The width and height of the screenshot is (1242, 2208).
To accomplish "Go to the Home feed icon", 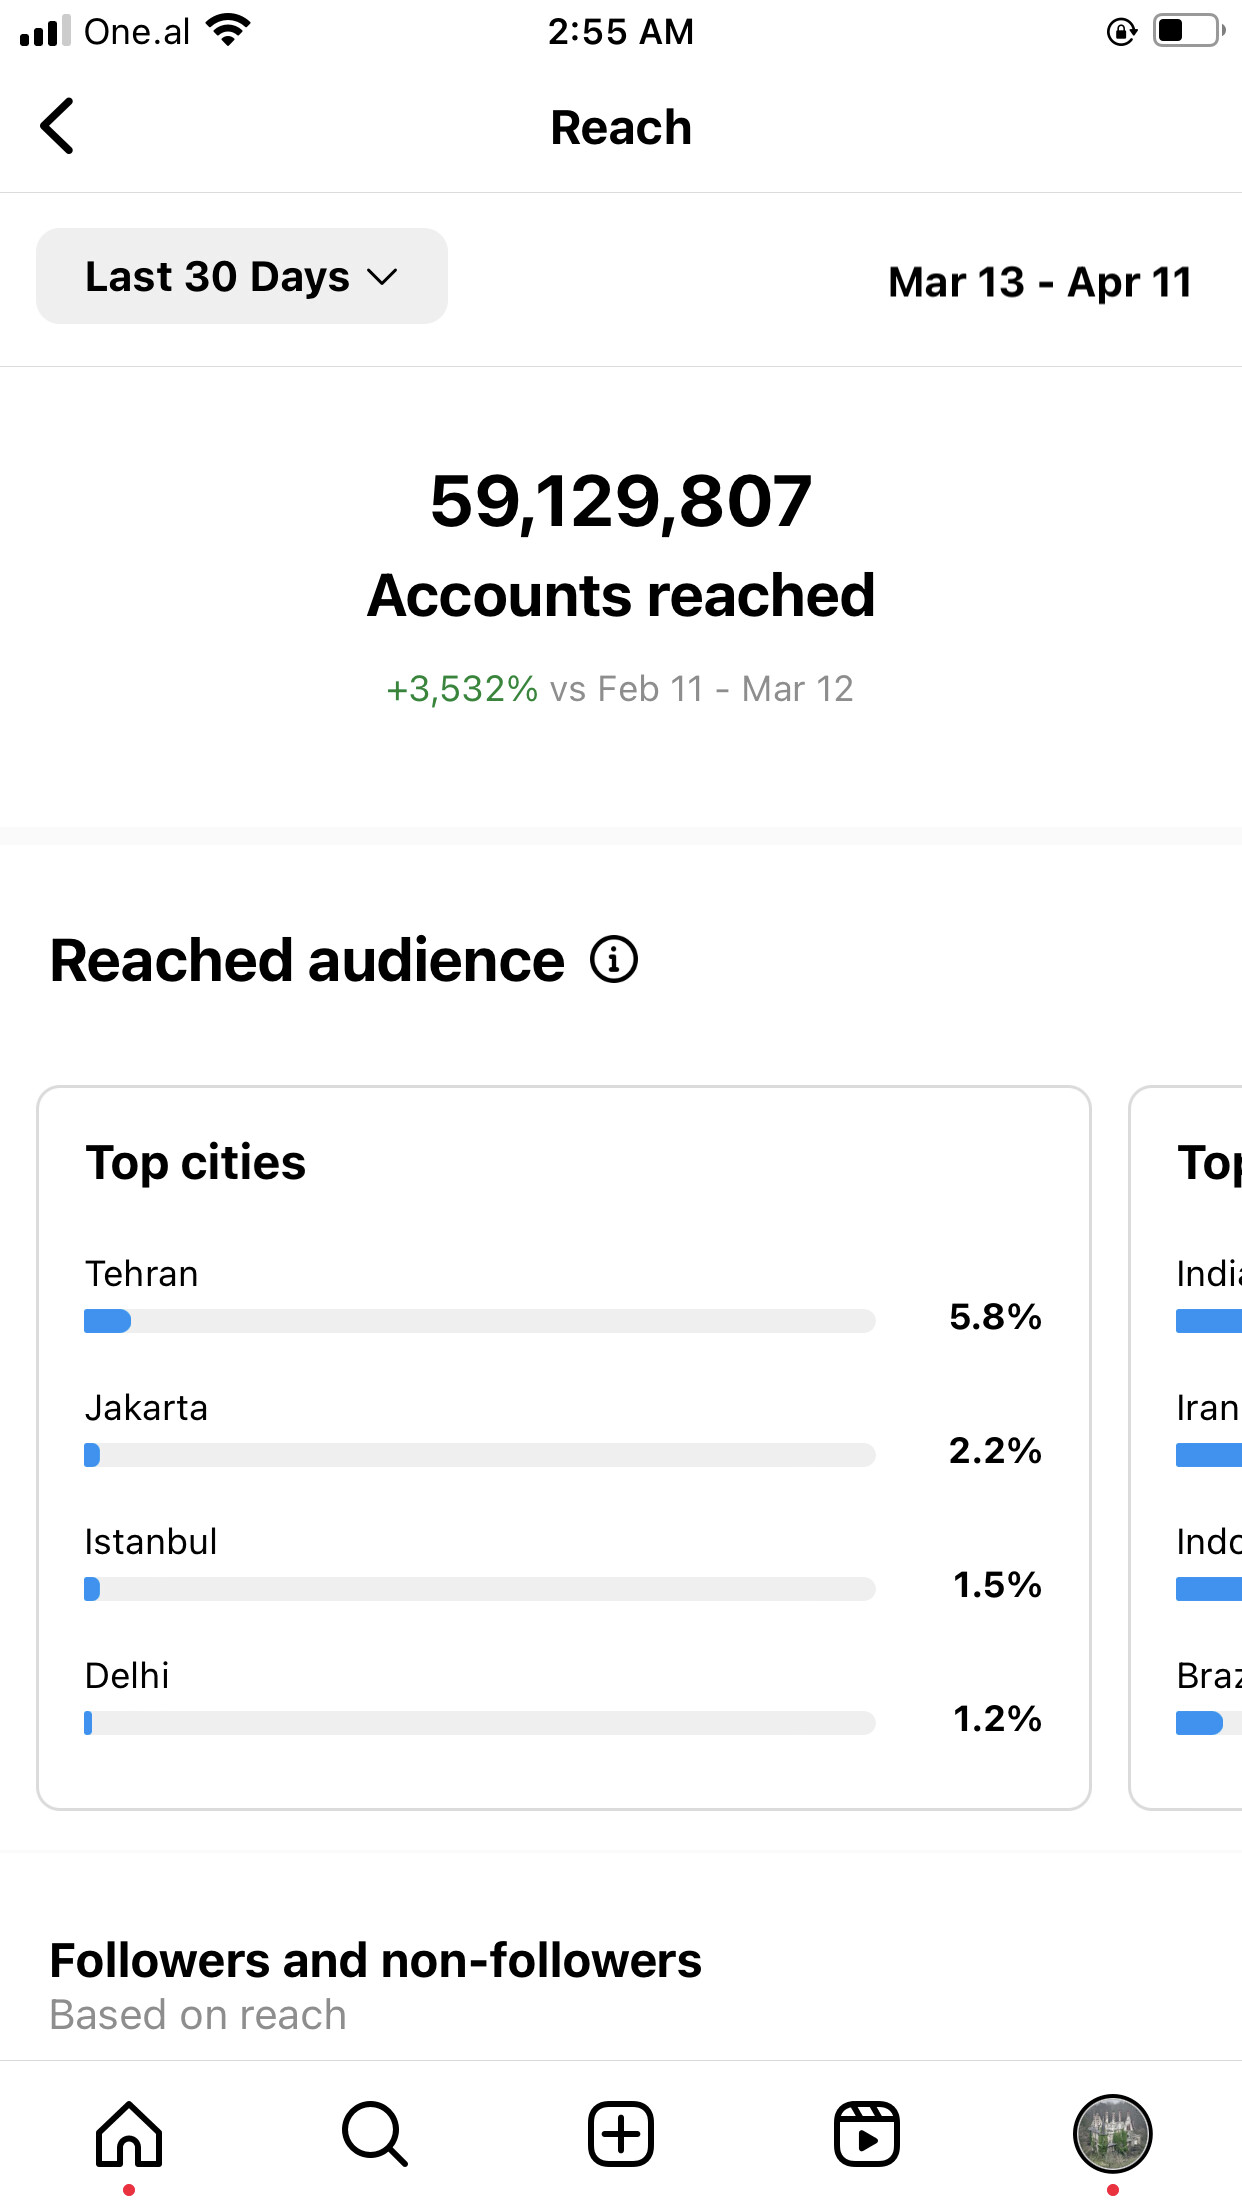I will click(x=129, y=2134).
